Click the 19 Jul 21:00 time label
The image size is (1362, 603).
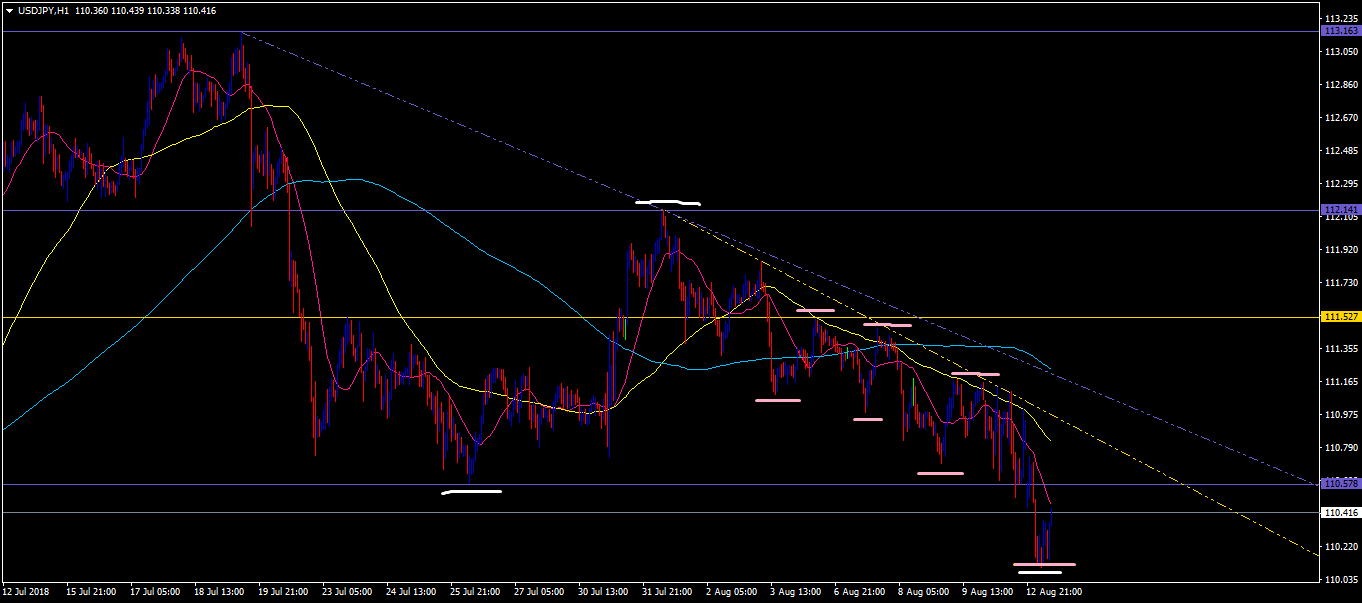[282, 592]
